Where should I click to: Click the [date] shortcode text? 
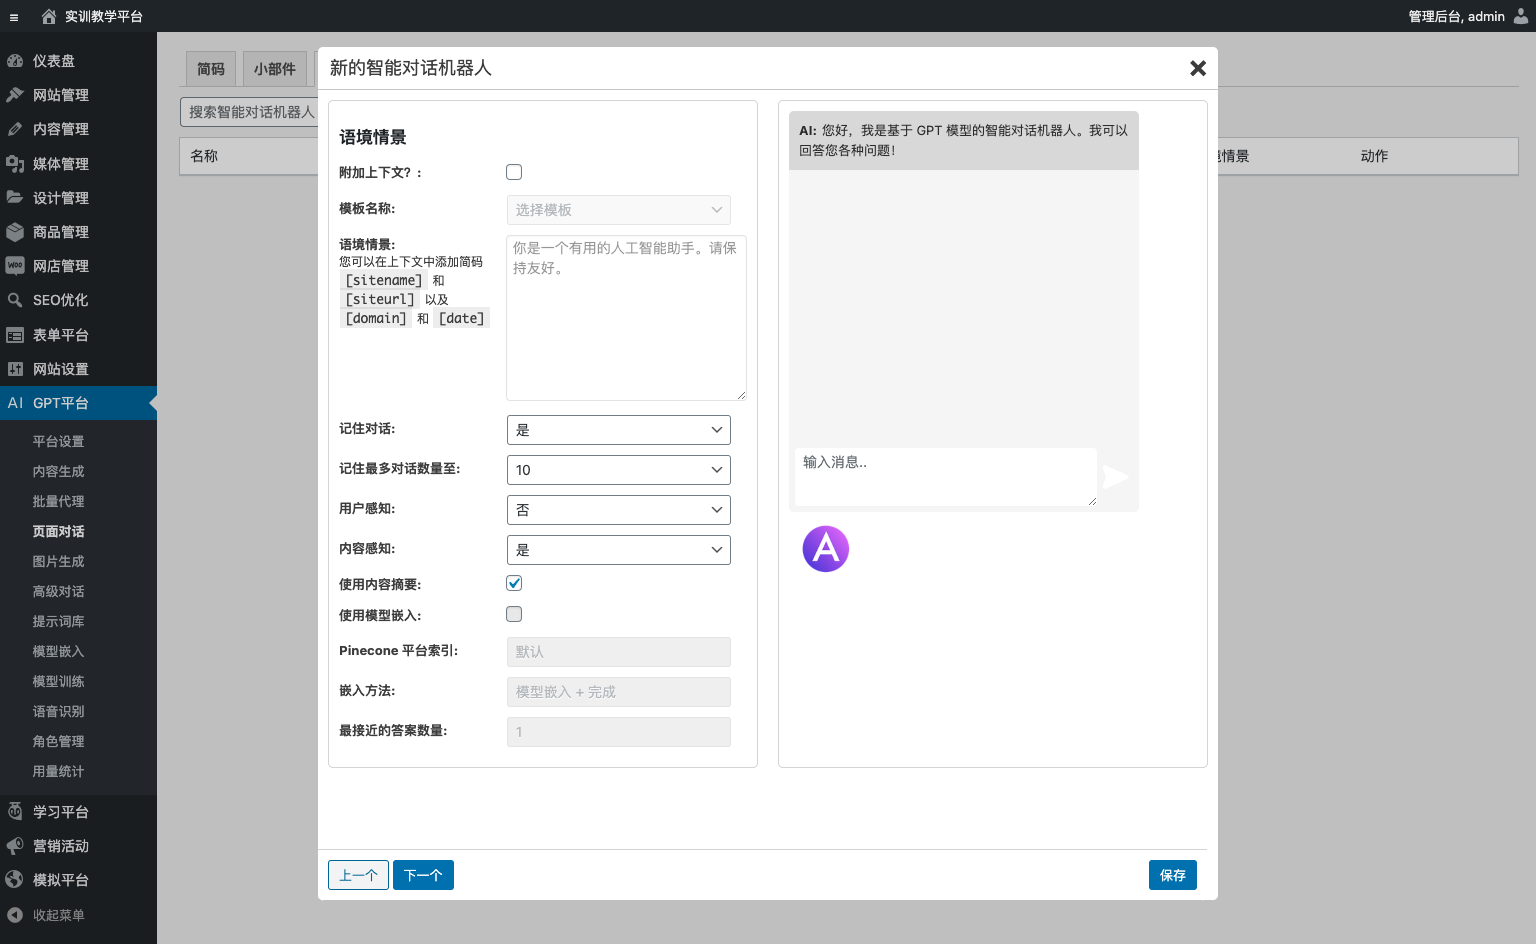(x=462, y=318)
